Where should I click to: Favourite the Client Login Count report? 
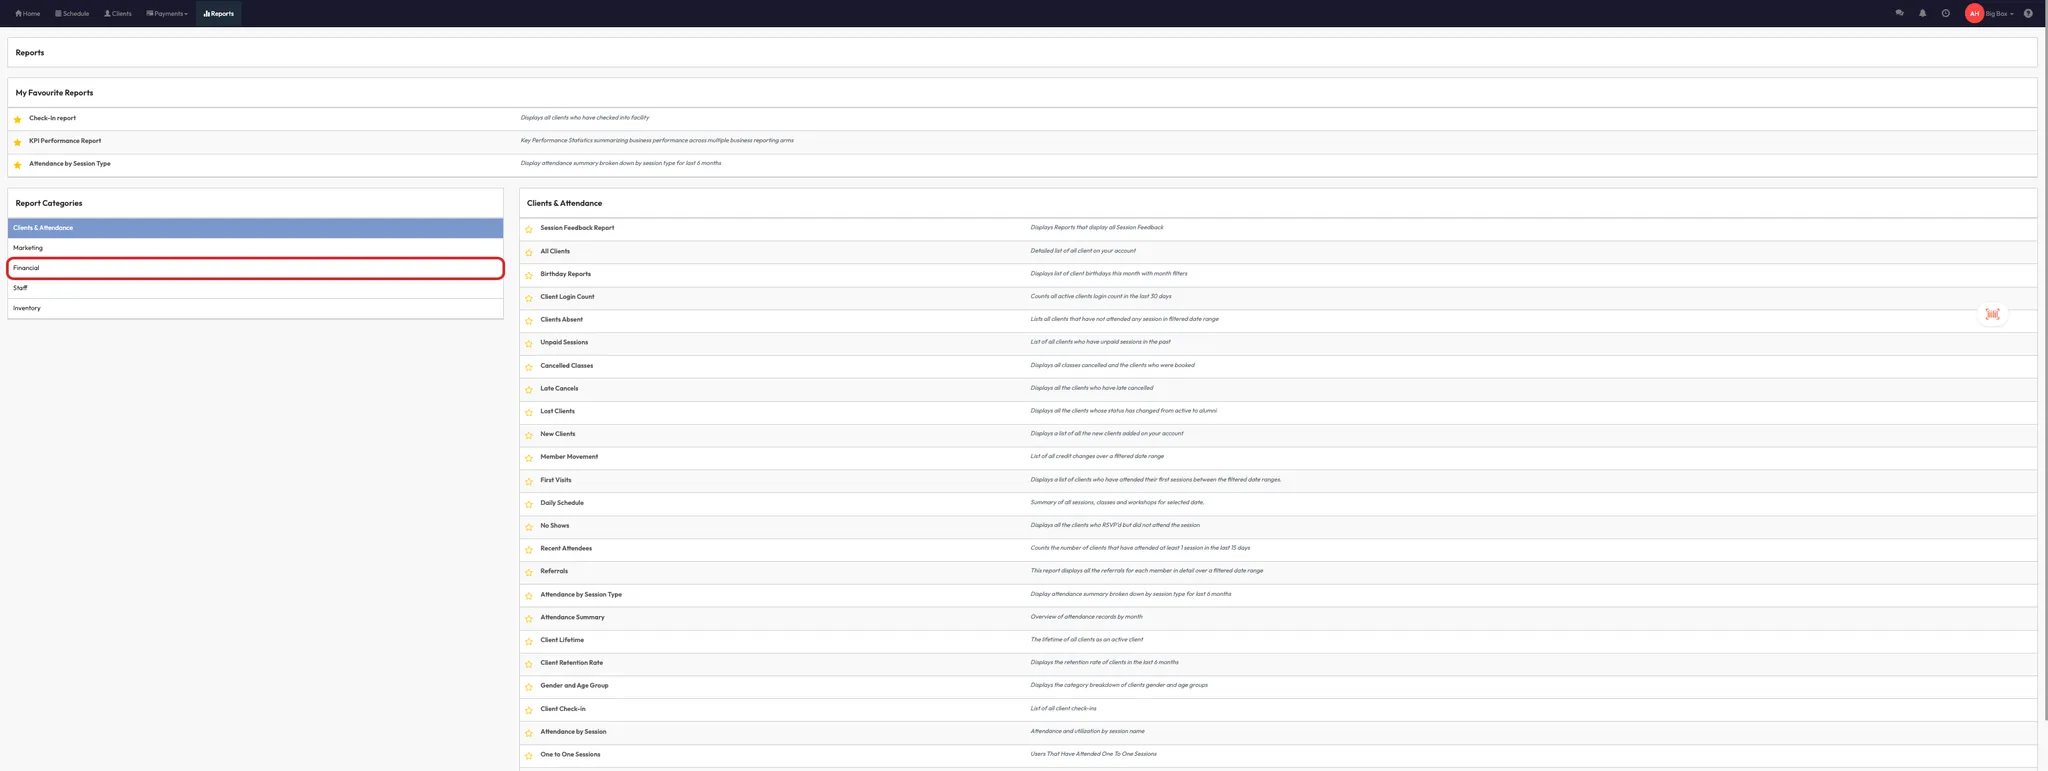(529, 298)
